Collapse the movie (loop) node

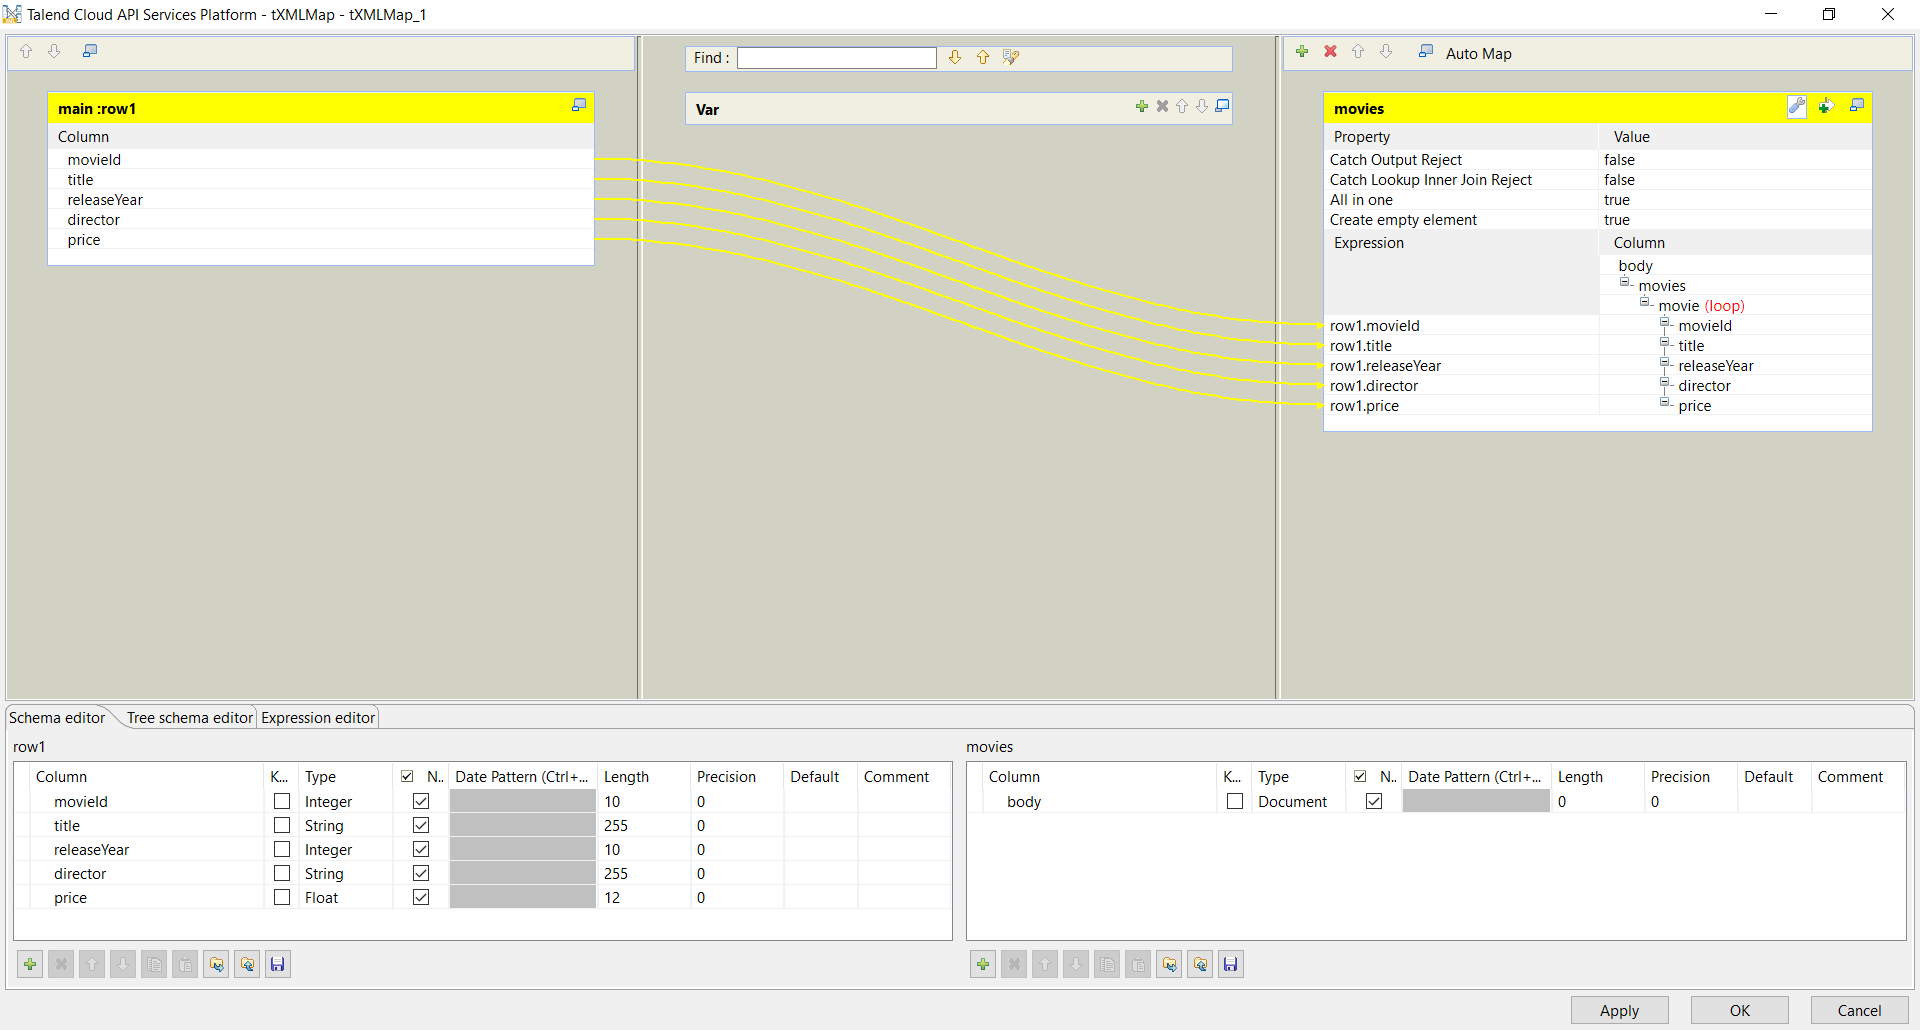click(1645, 303)
